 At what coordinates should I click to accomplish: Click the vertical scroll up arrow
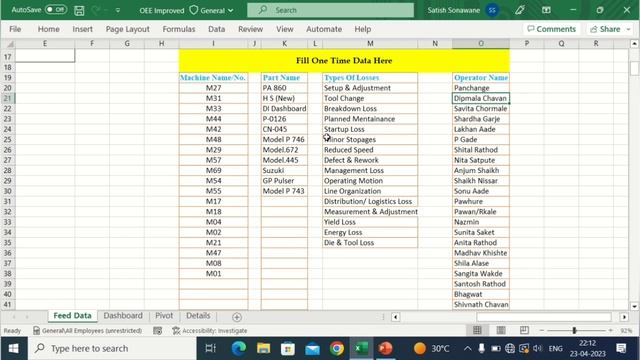pos(634,44)
